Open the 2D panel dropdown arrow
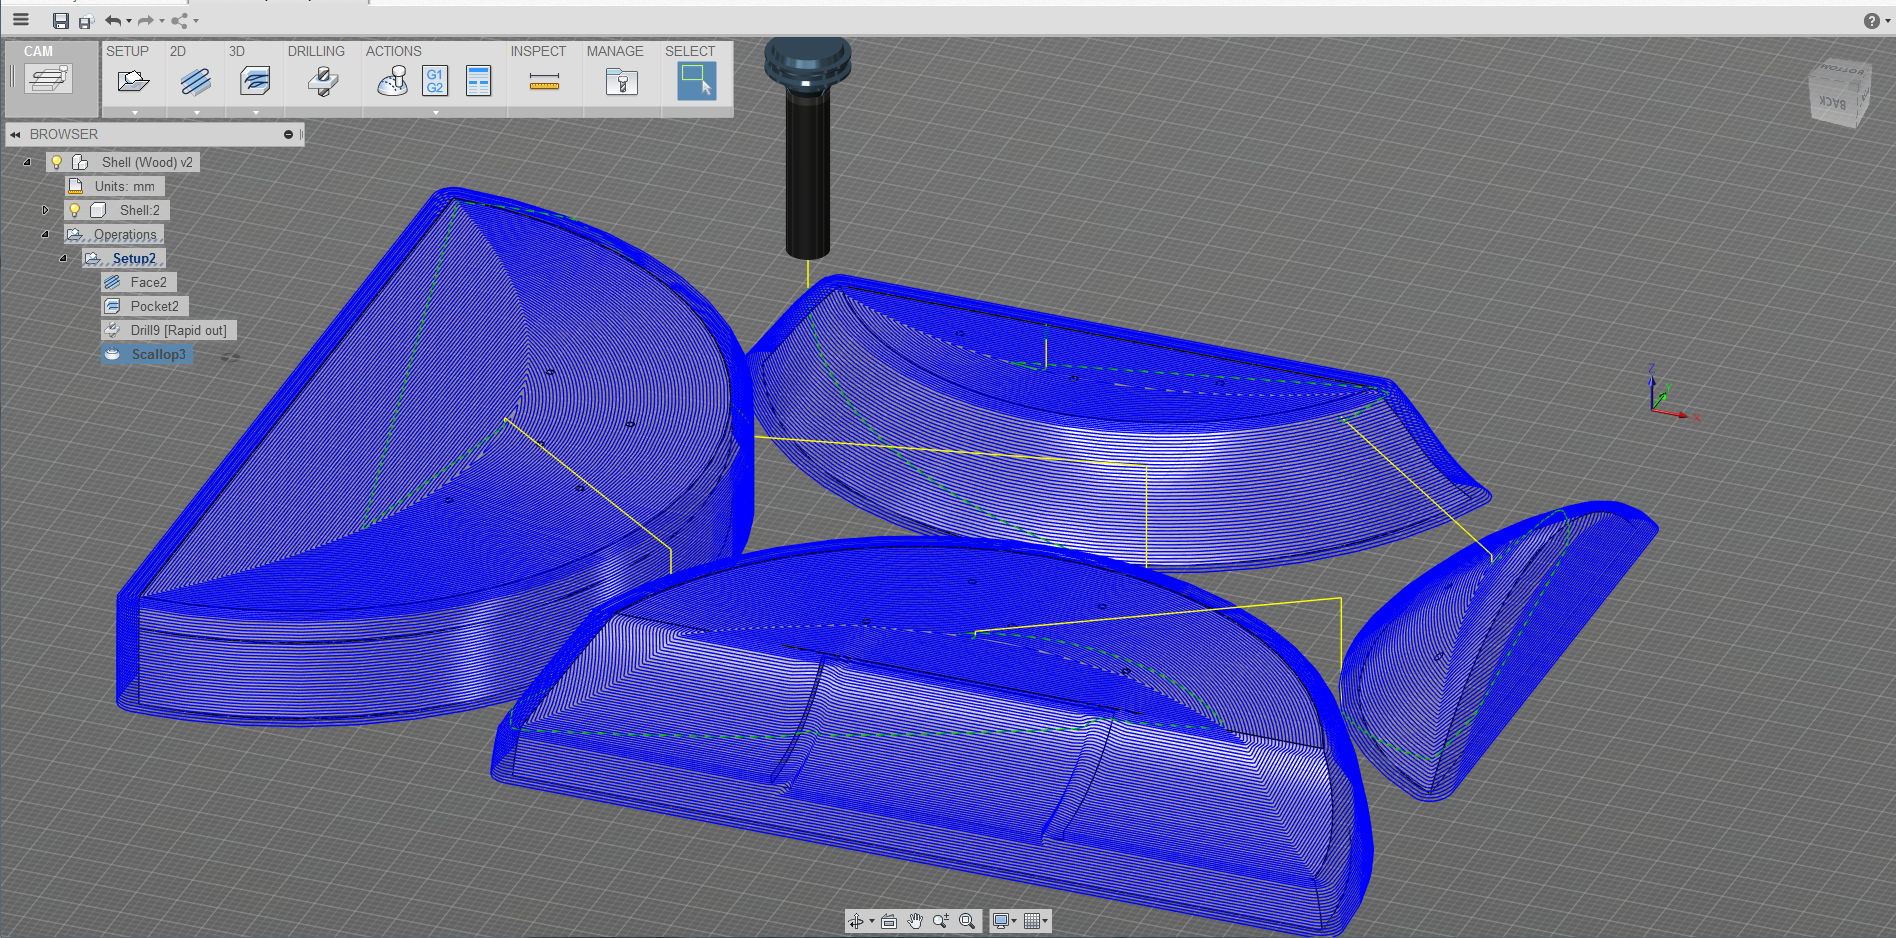The height and width of the screenshot is (938, 1896). [197, 113]
